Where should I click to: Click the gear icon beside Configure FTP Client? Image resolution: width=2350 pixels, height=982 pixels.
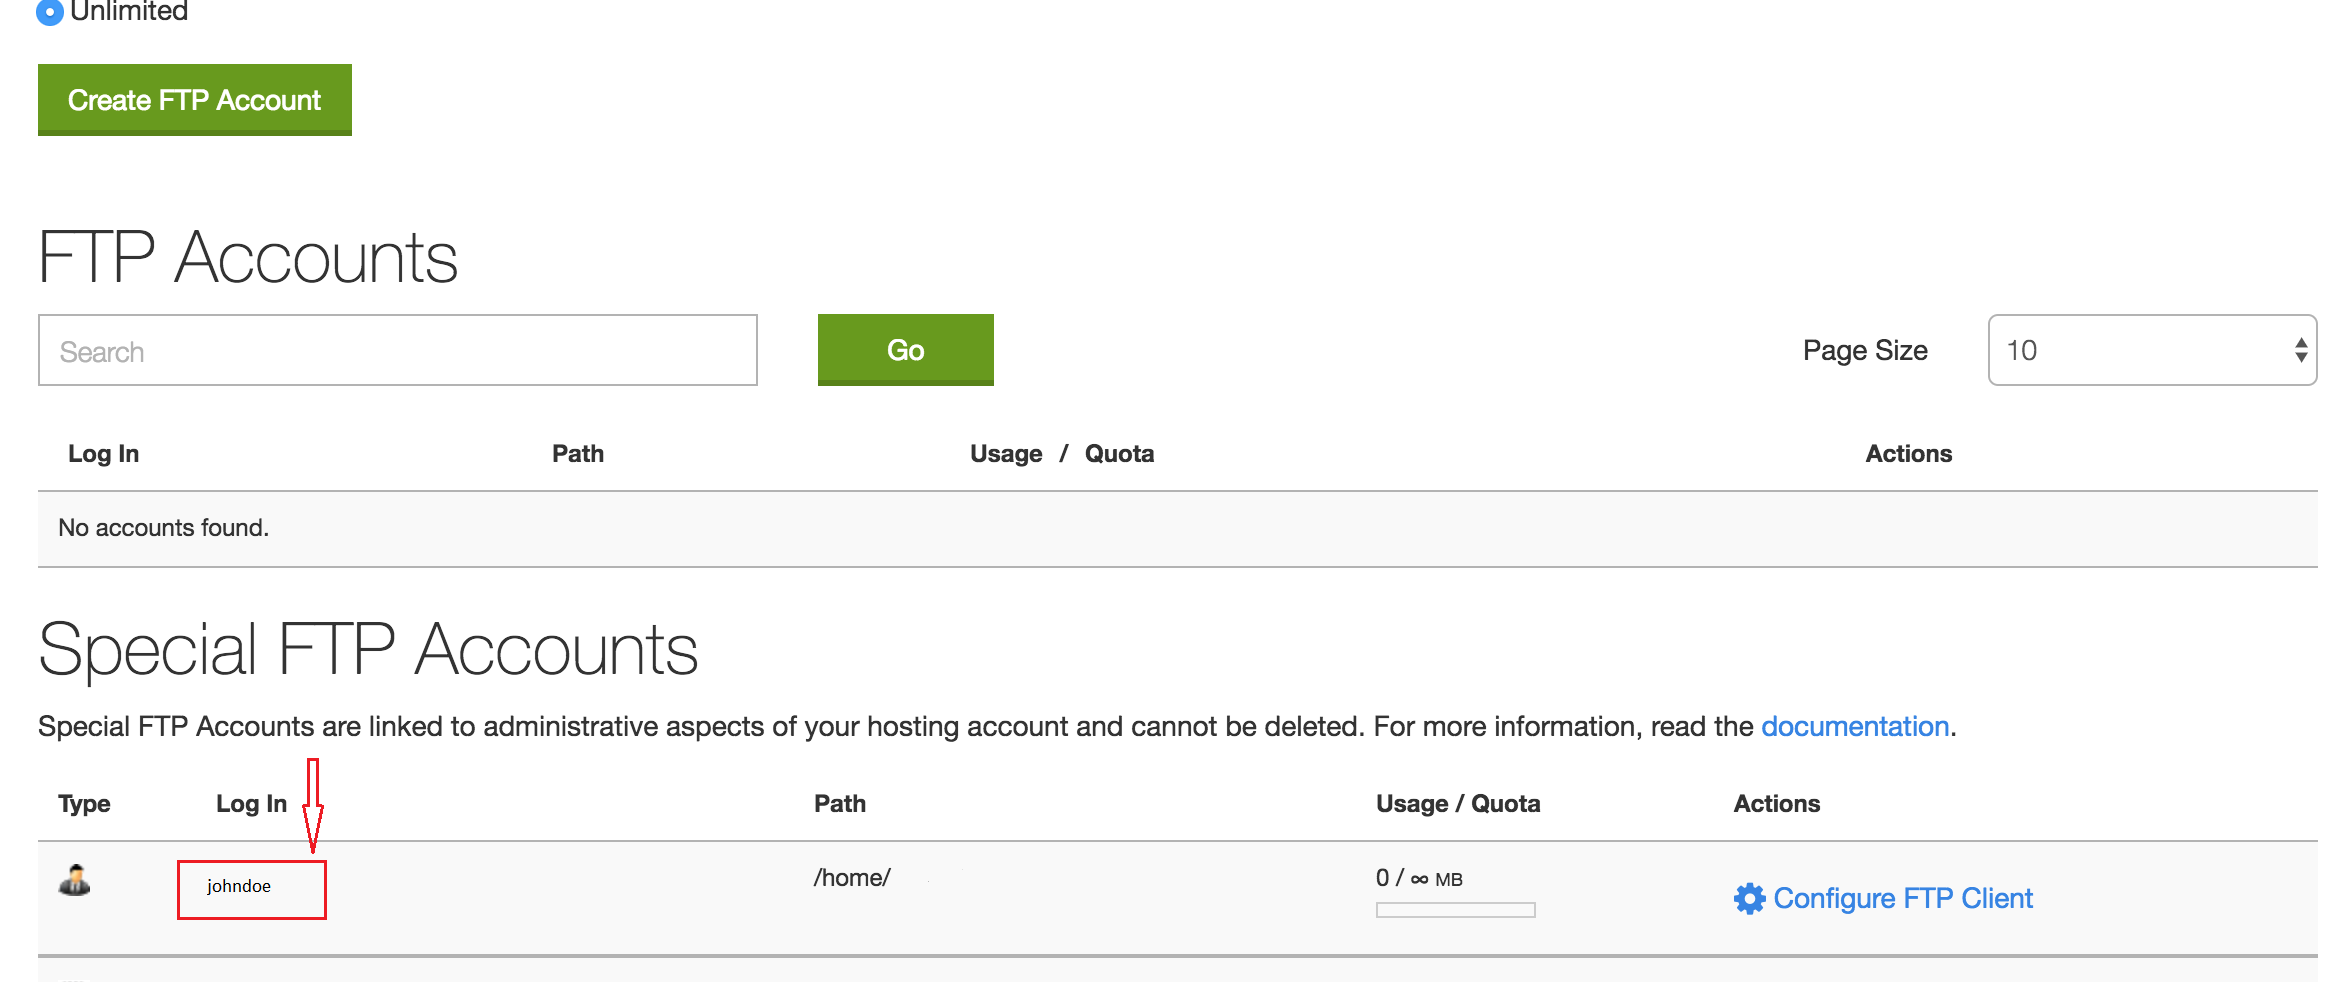[x=1748, y=898]
